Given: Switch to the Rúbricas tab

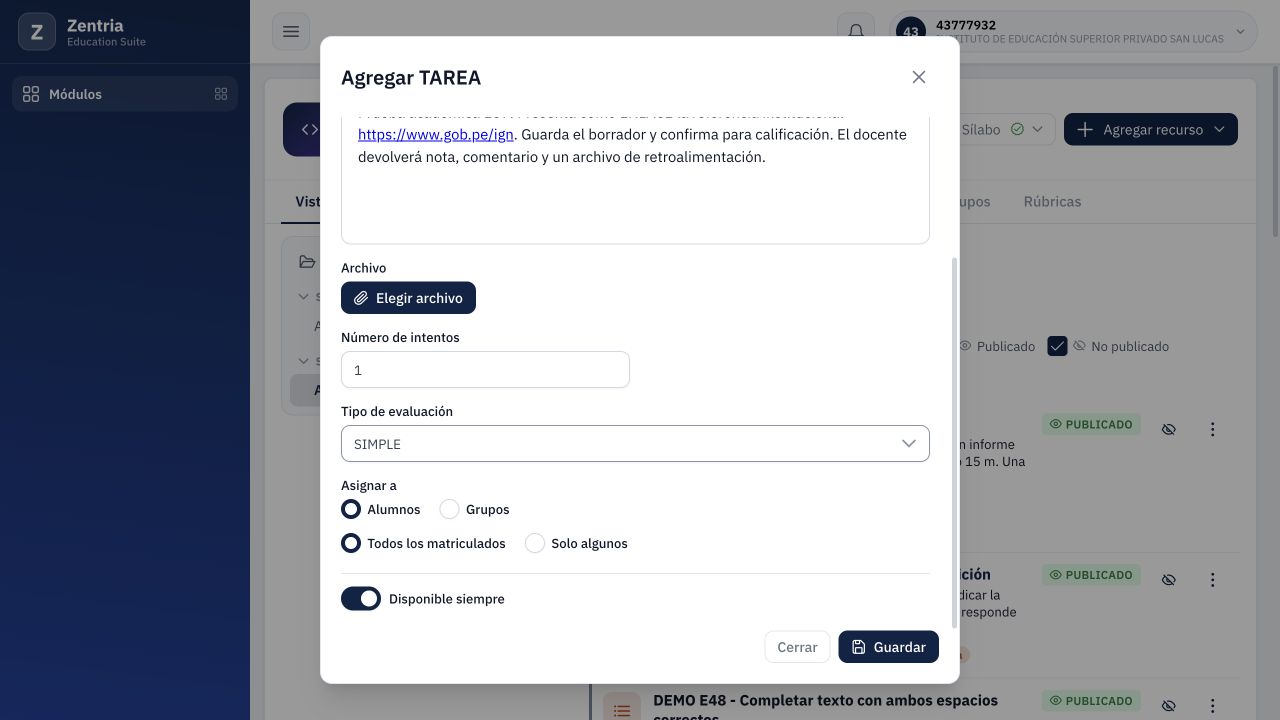Looking at the screenshot, I should tap(1052, 201).
